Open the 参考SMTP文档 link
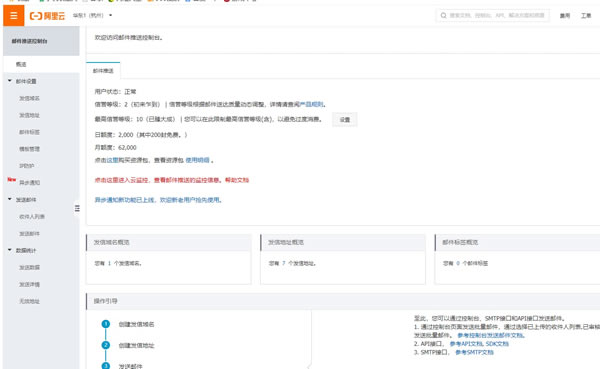Viewport: 600px width, 369px height. 474,352
